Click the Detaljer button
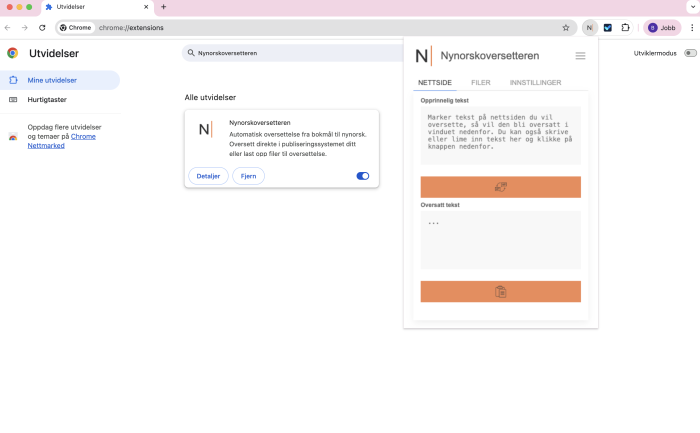The width and height of the screenshot is (700, 433). [208, 176]
